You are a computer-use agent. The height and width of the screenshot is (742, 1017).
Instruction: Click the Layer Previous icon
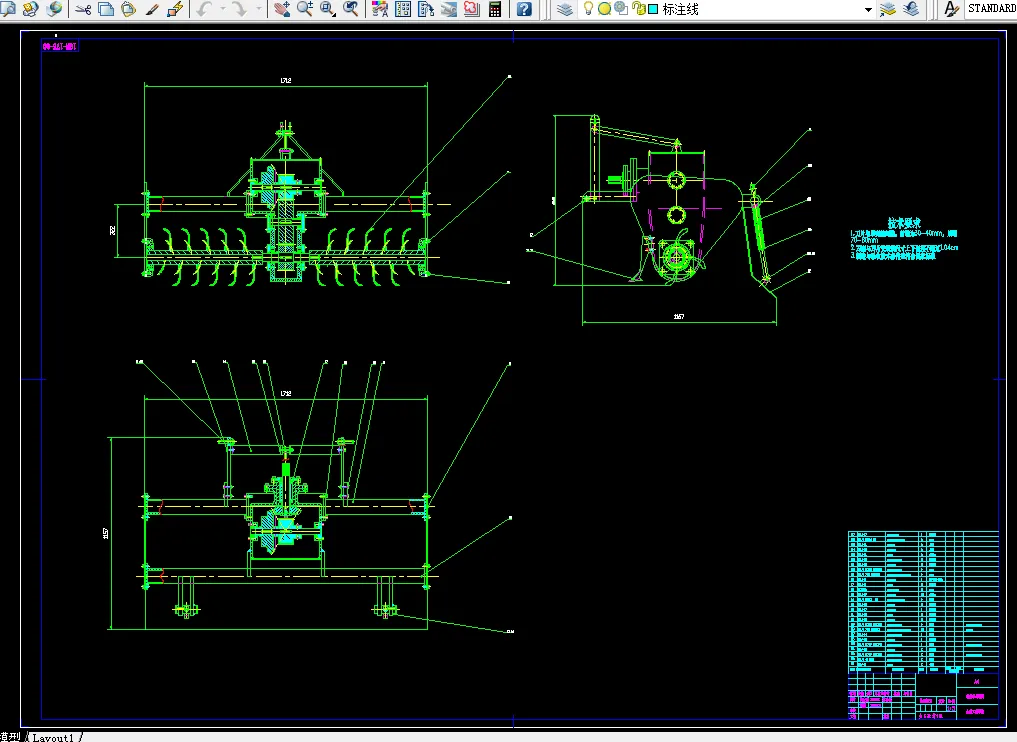[x=911, y=9]
